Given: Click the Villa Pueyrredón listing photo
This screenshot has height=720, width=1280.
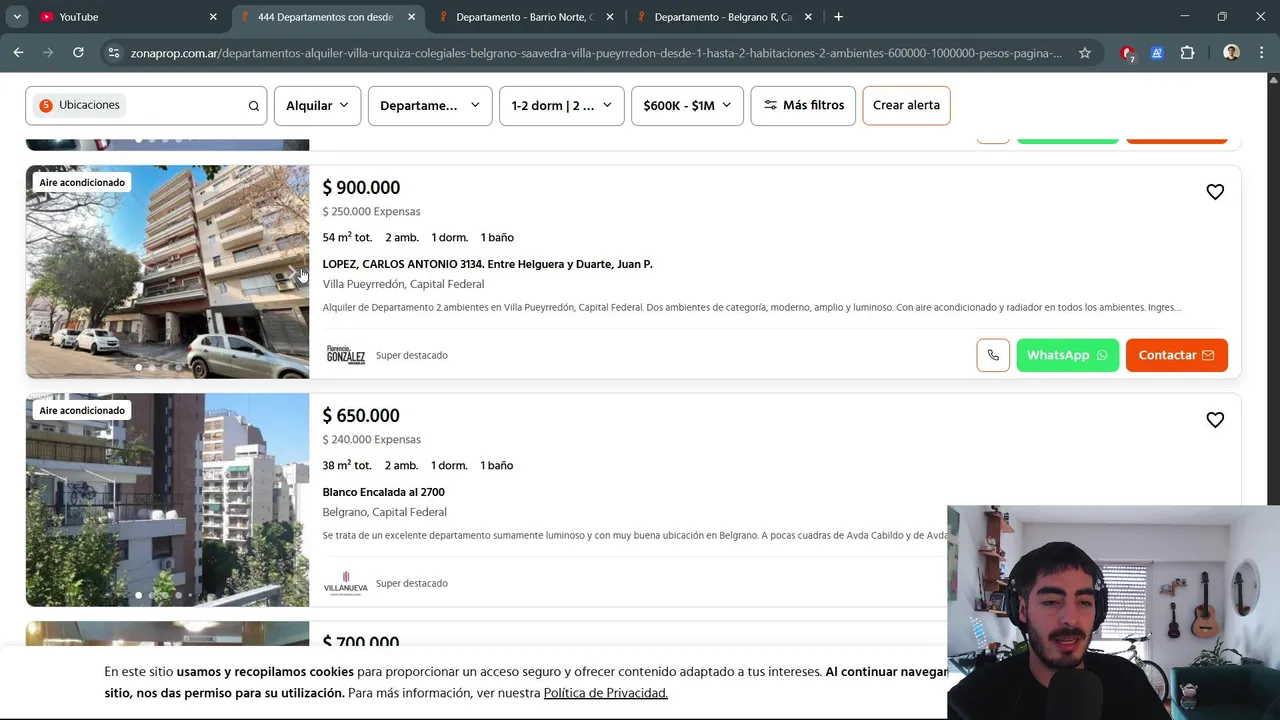Looking at the screenshot, I should click(x=167, y=272).
